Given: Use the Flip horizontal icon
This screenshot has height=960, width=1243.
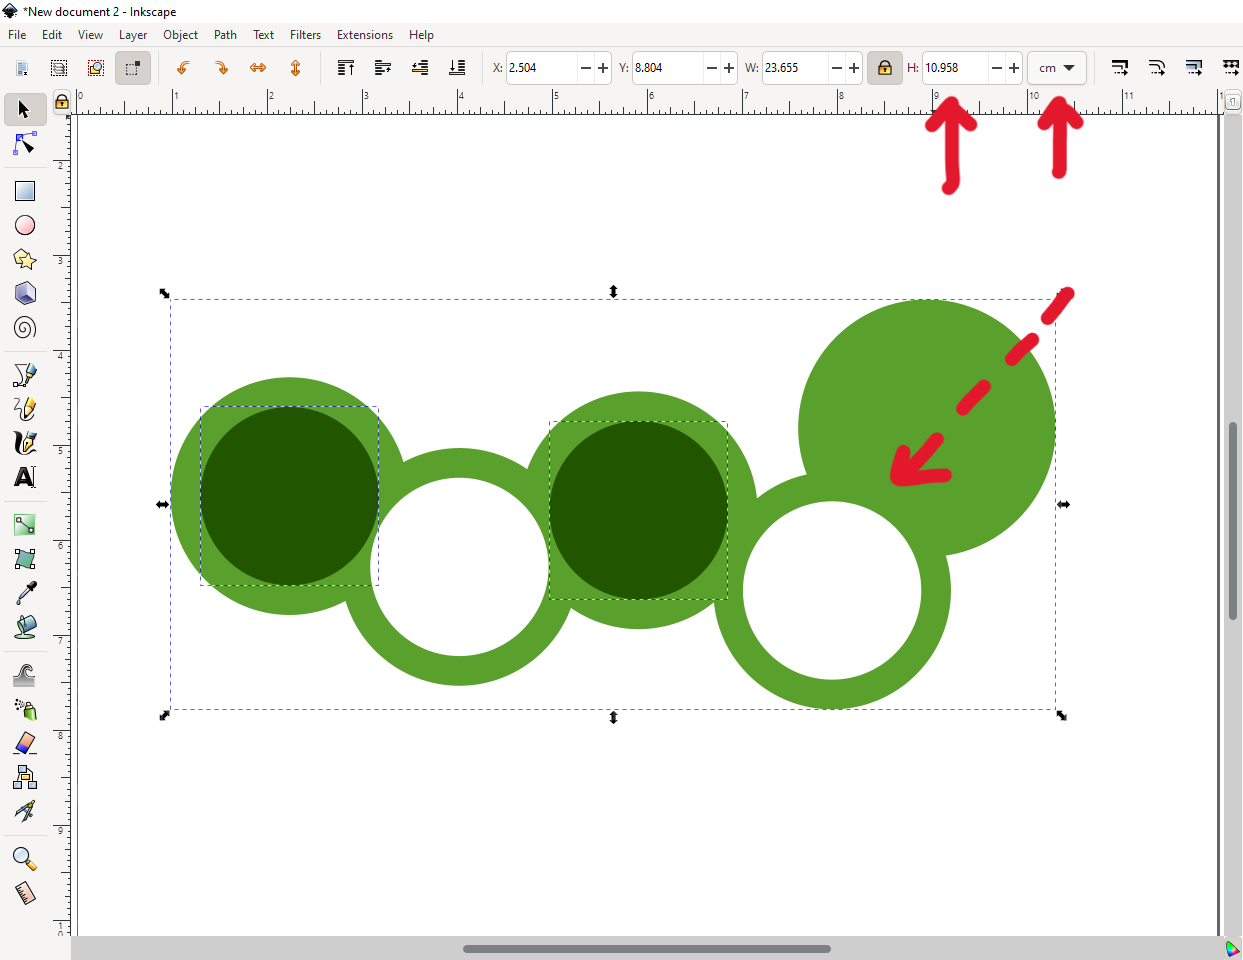Looking at the screenshot, I should 258,68.
